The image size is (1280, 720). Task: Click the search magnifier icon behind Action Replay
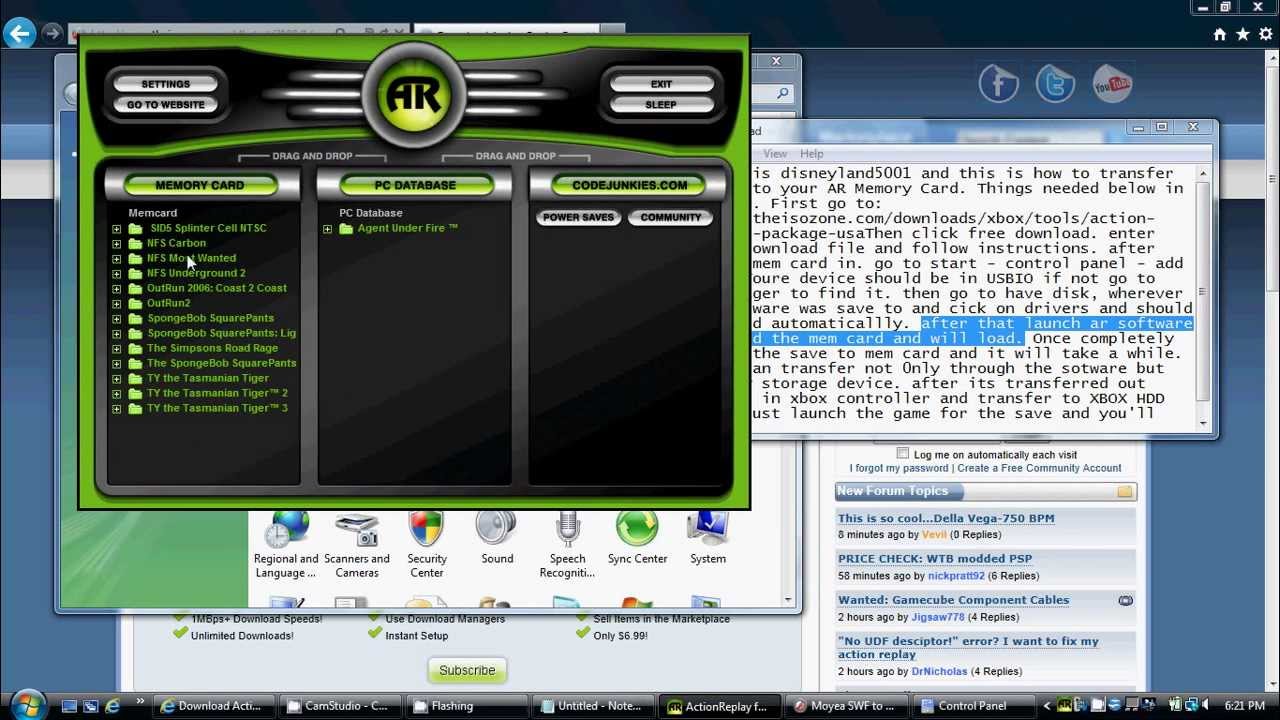783,94
